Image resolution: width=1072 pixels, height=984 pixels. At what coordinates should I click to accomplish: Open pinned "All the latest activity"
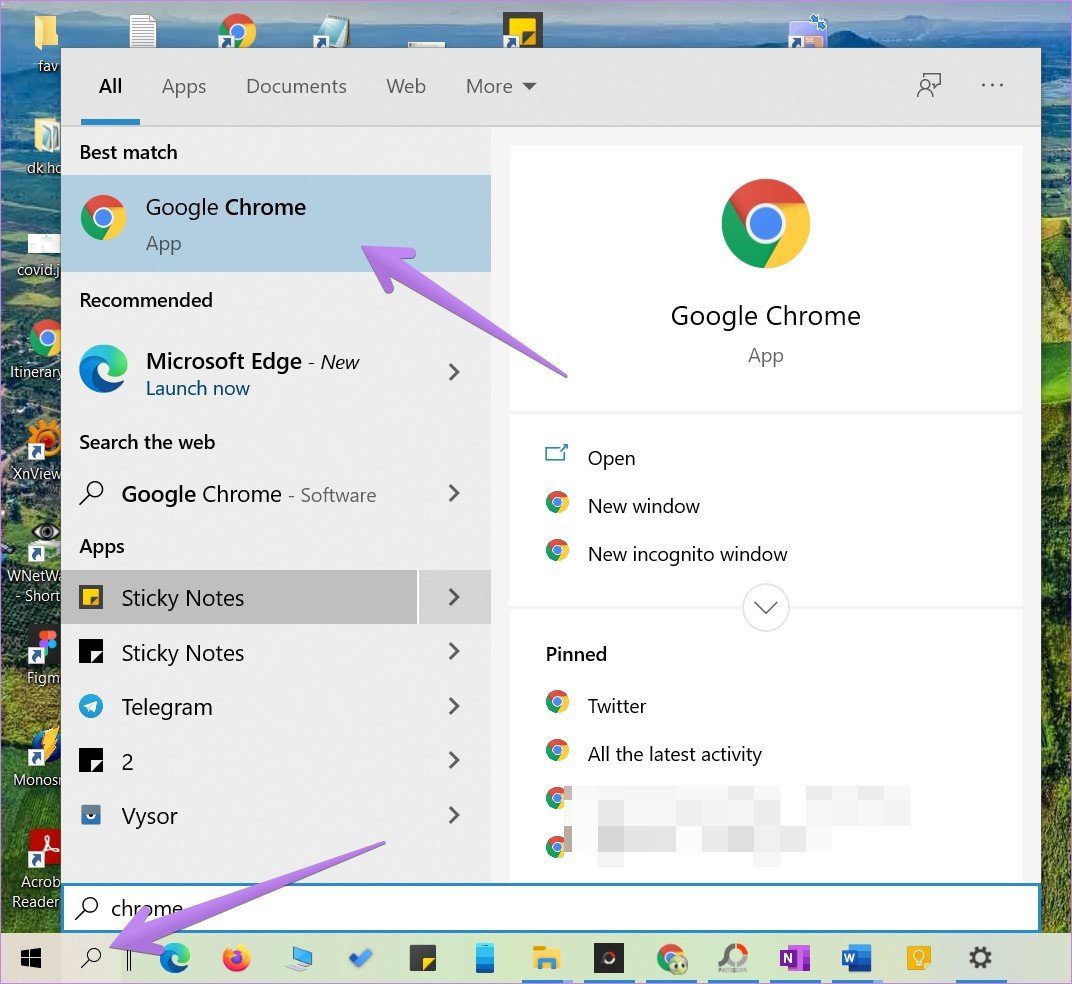(674, 754)
